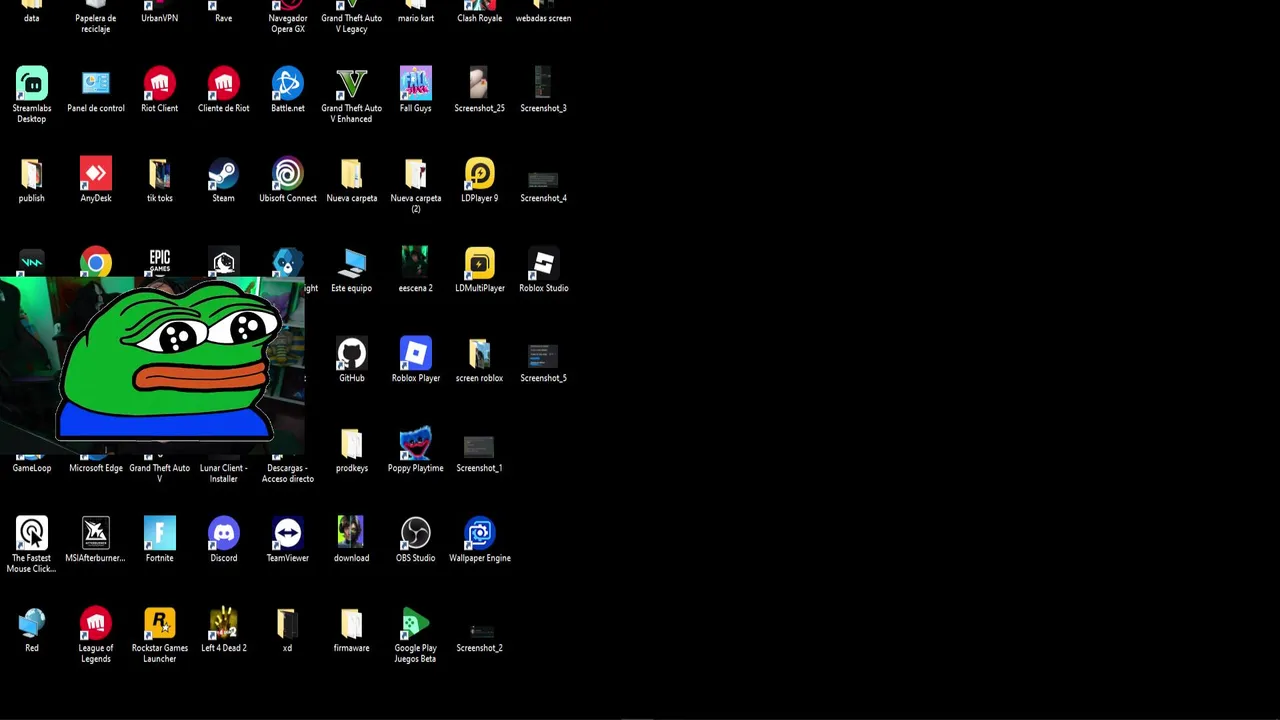Open the Nueva carpeta folder
1280x720 pixels.
351,174
